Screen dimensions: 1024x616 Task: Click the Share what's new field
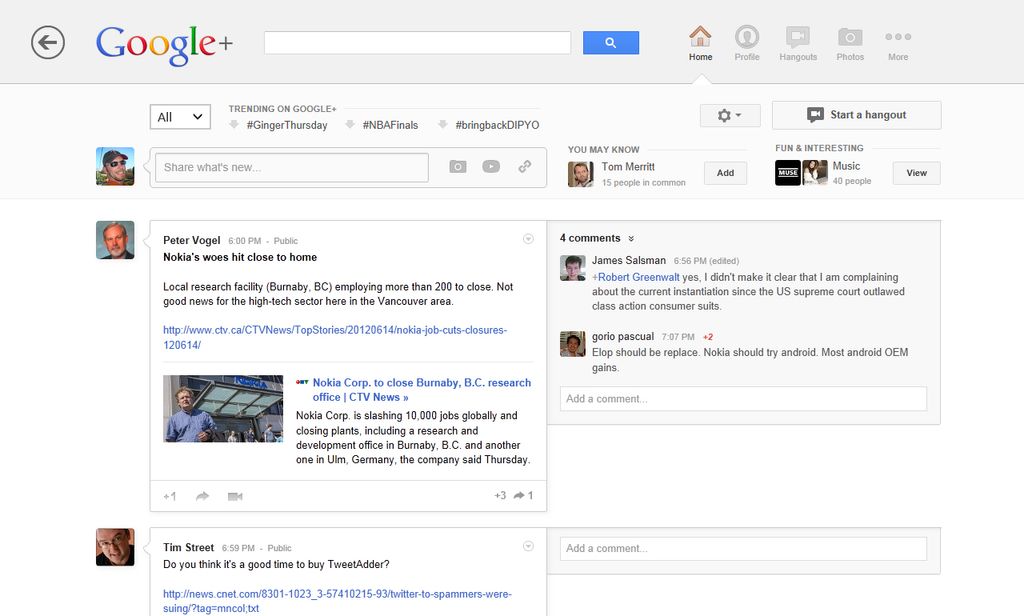pos(292,167)
